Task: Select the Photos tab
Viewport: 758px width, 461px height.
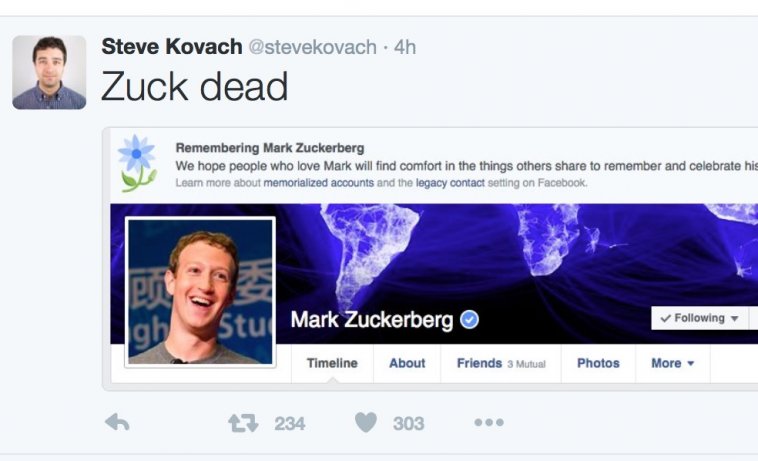Action: click(x=598, y=363)
